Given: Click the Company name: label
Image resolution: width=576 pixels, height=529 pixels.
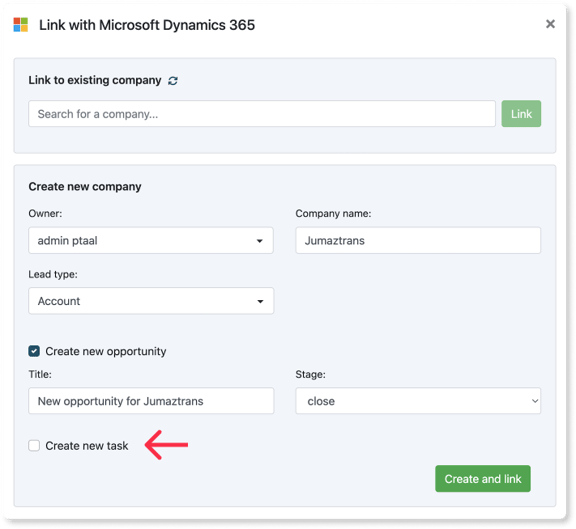Looking at the screenshot, I should tap(333, 213).
